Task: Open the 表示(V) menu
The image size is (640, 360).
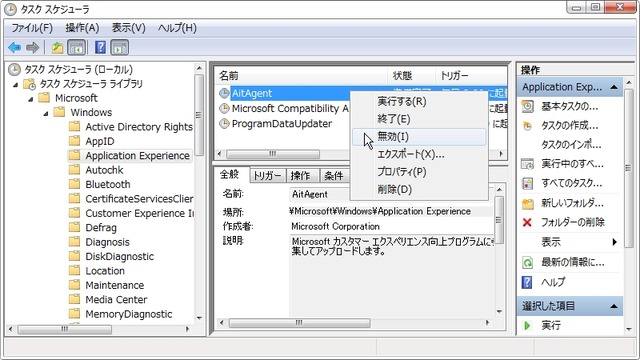Action: coord(129,28)
